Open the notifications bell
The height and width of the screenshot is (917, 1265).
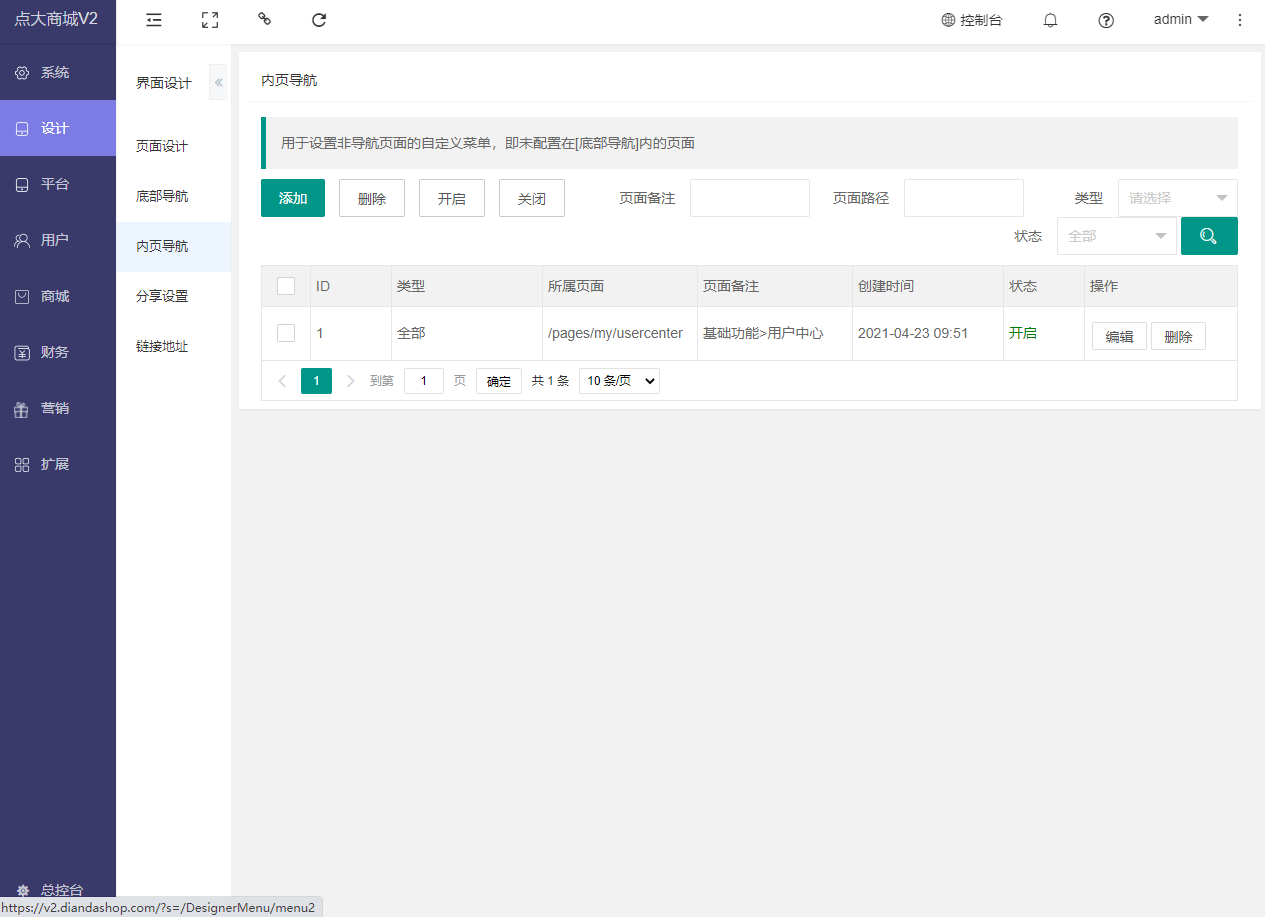pos(1050,20)
